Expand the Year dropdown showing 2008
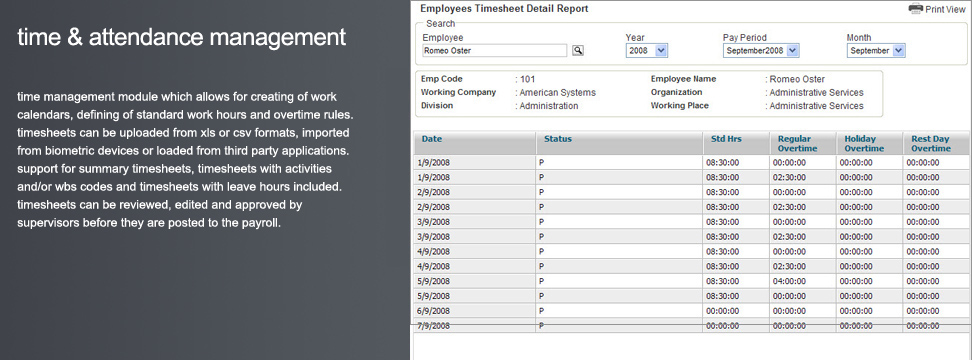The image size is (972, 360). point(647,51)
